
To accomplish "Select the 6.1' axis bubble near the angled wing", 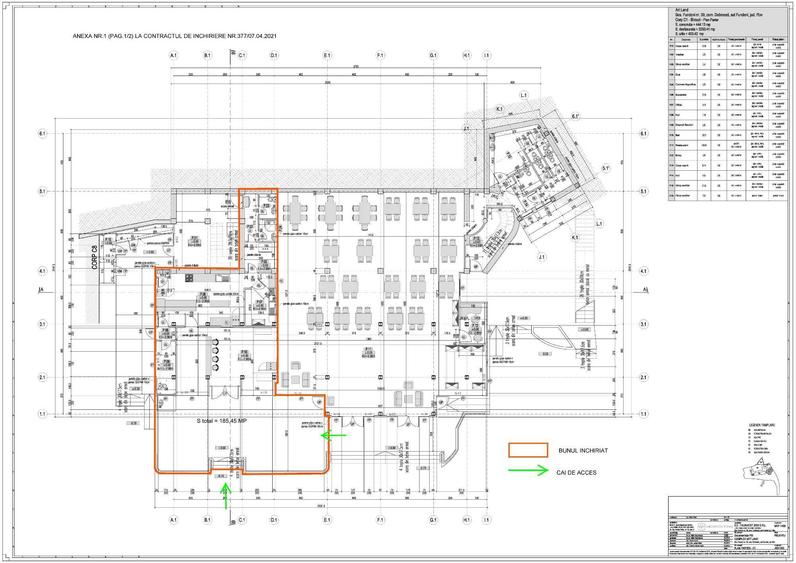I will click(576, 116).
